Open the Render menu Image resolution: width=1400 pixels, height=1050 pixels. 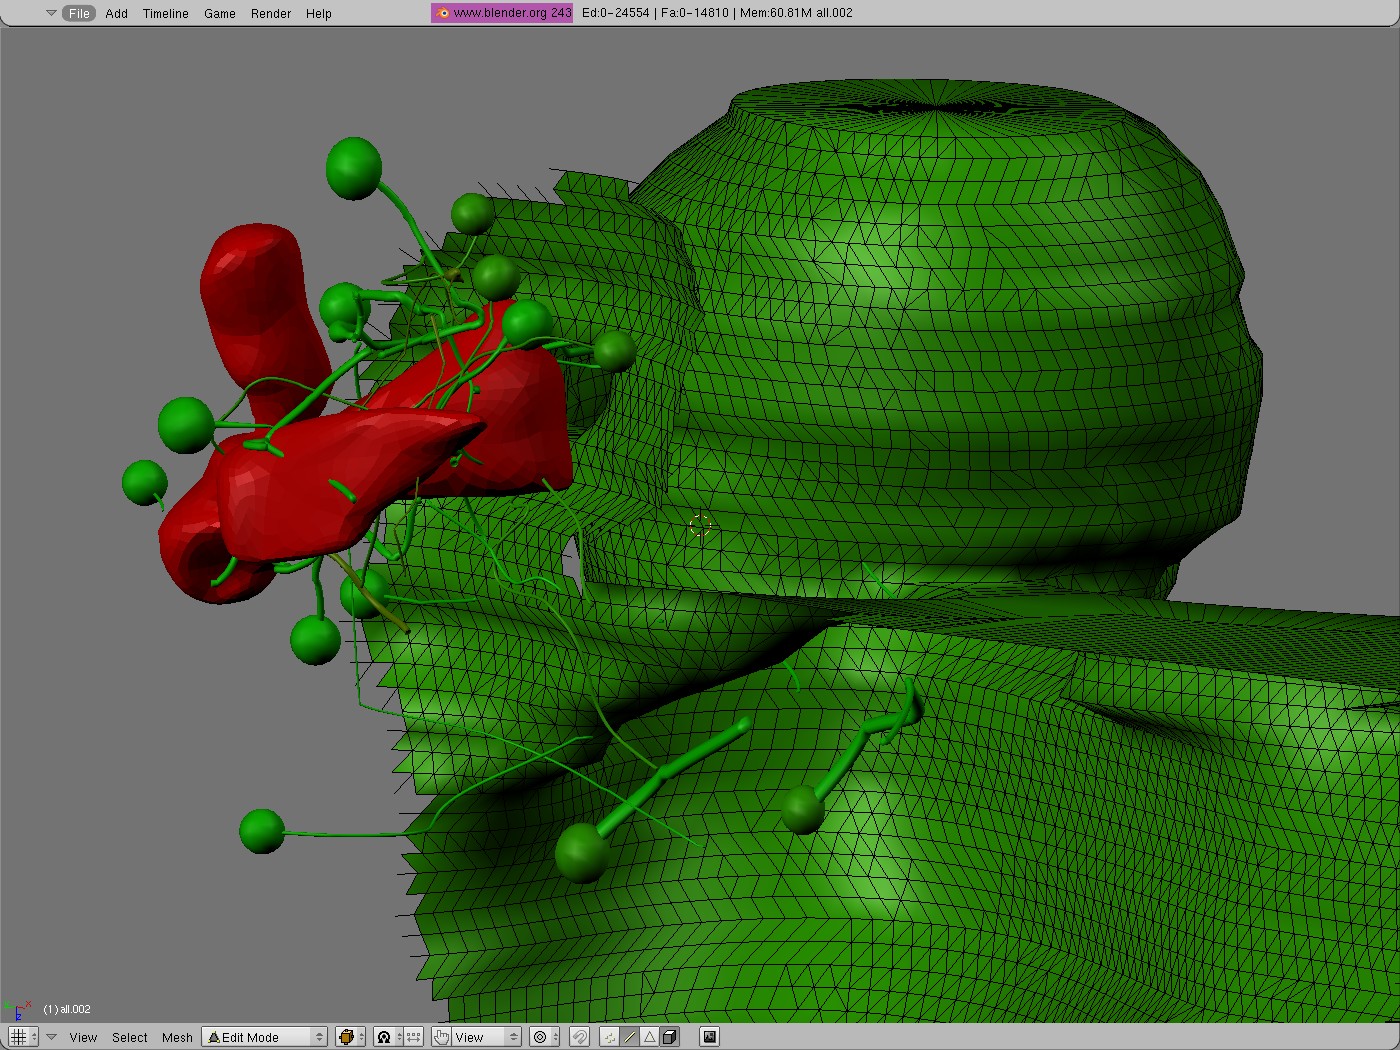coord(270,13)
